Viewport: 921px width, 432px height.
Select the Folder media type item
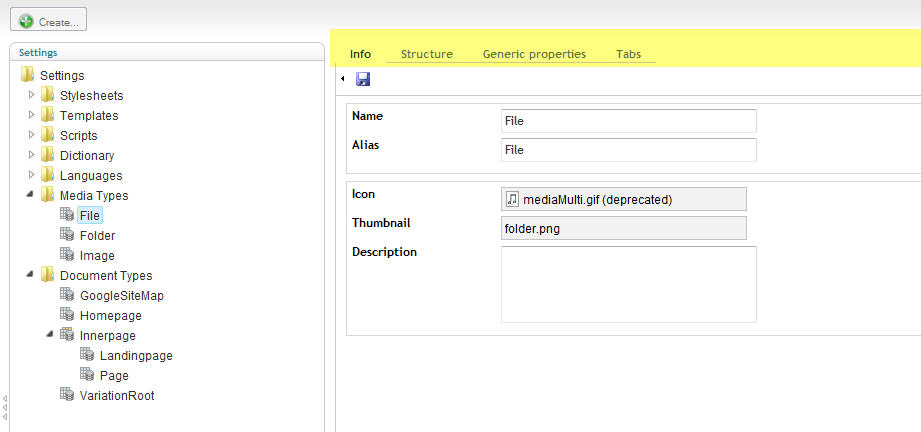pos(97,235)
